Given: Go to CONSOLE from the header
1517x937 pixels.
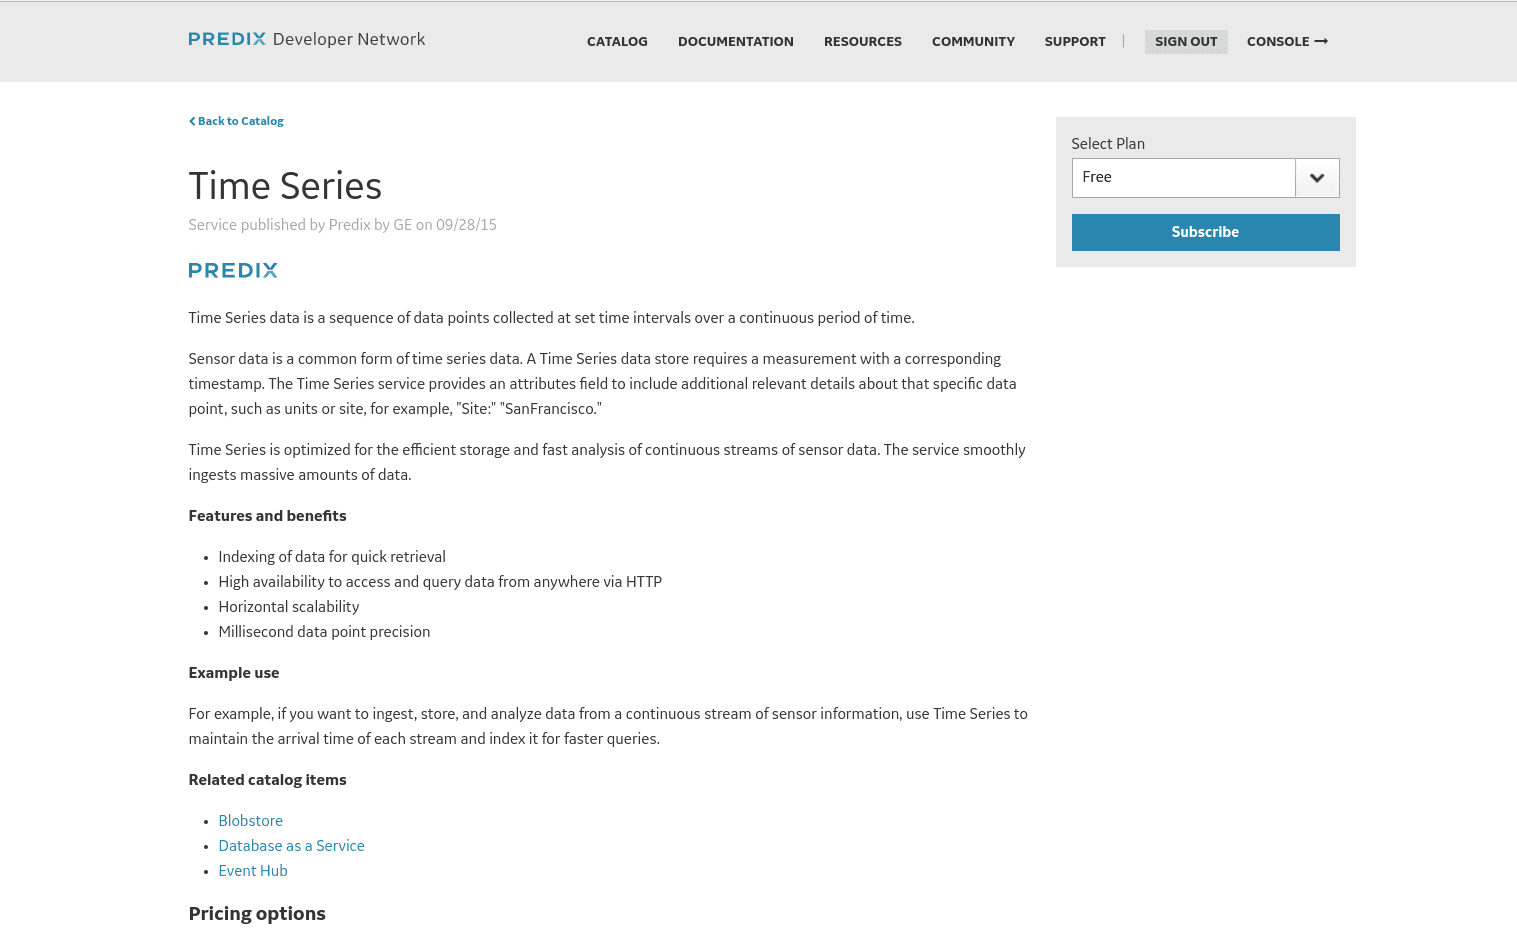Looking at the screenshot, I should [x=1278, y=42].
